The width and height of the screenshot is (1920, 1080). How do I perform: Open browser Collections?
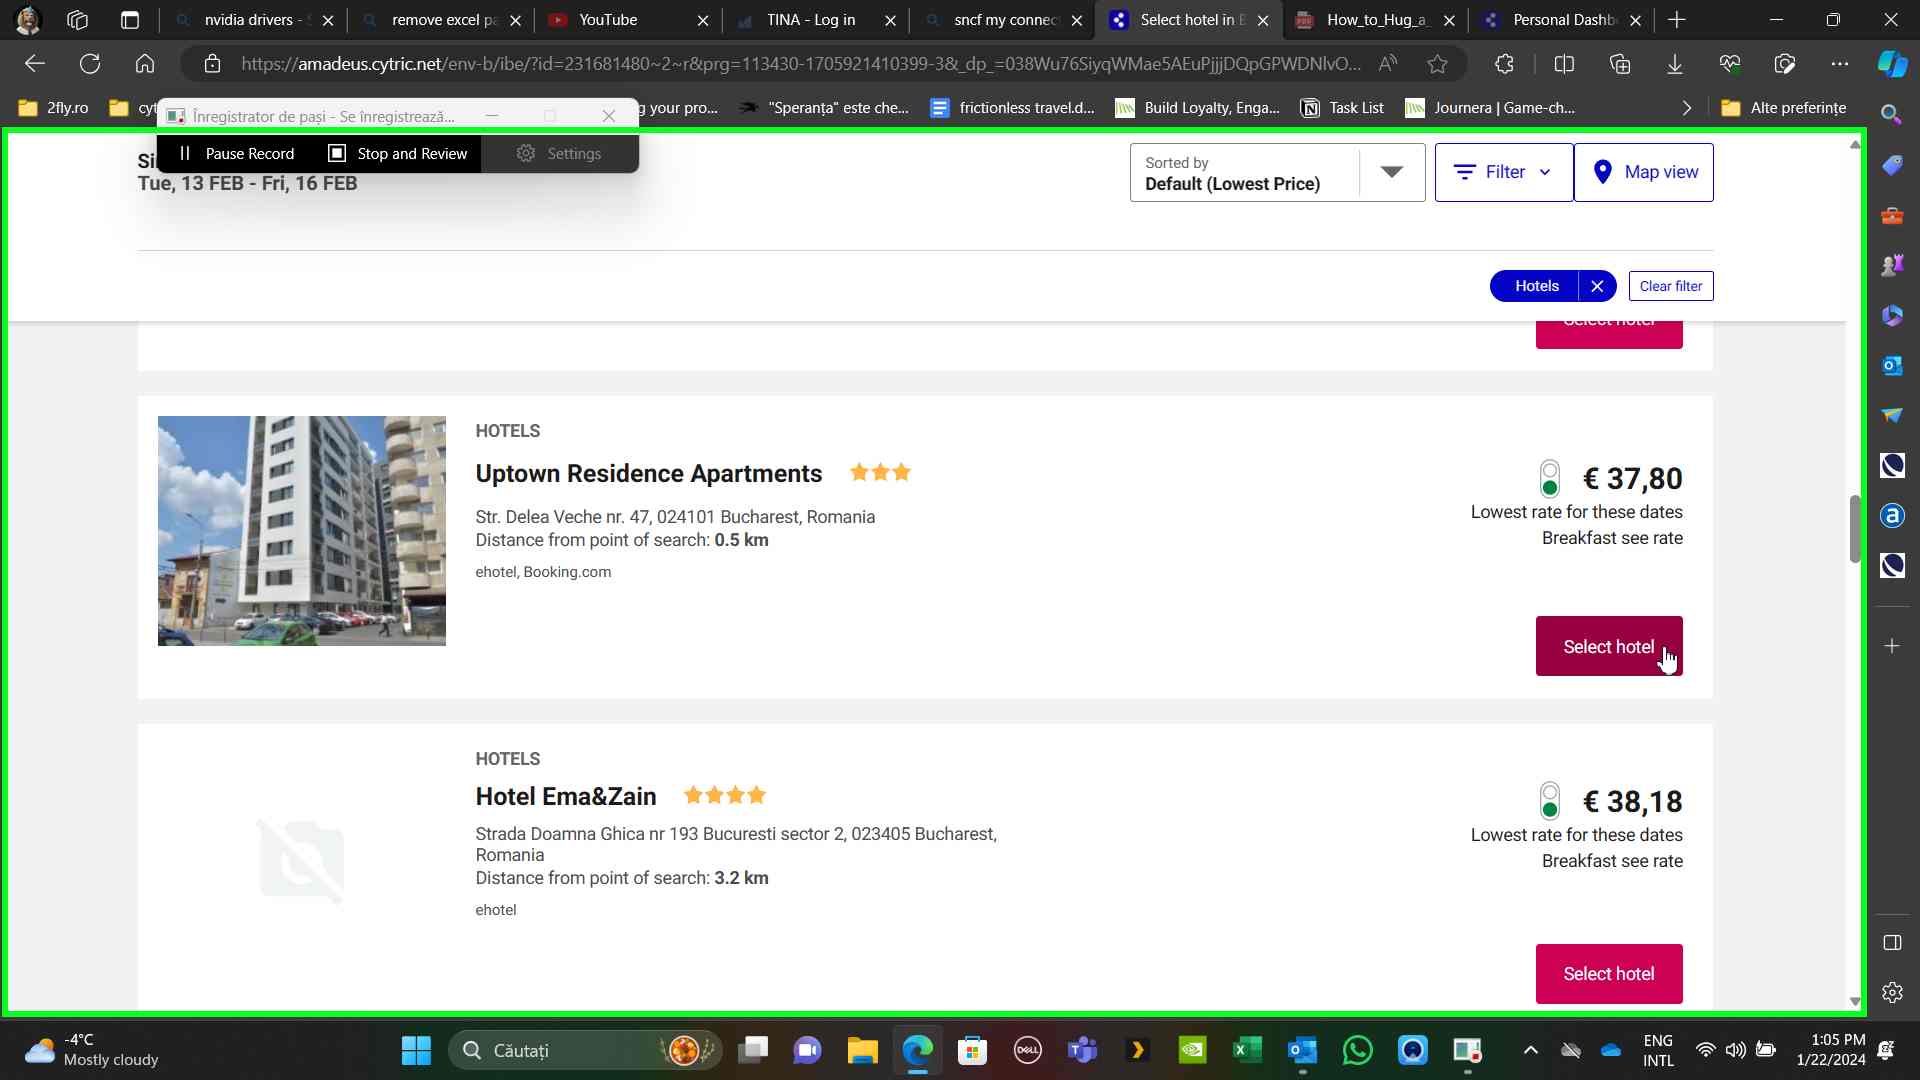[x=1620, y=64]
